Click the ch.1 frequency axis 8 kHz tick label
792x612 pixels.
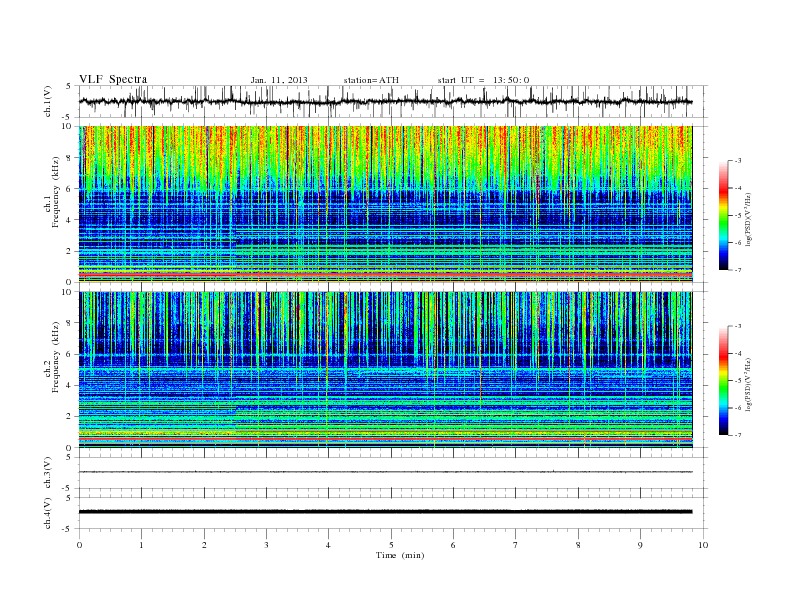point(69,158)
